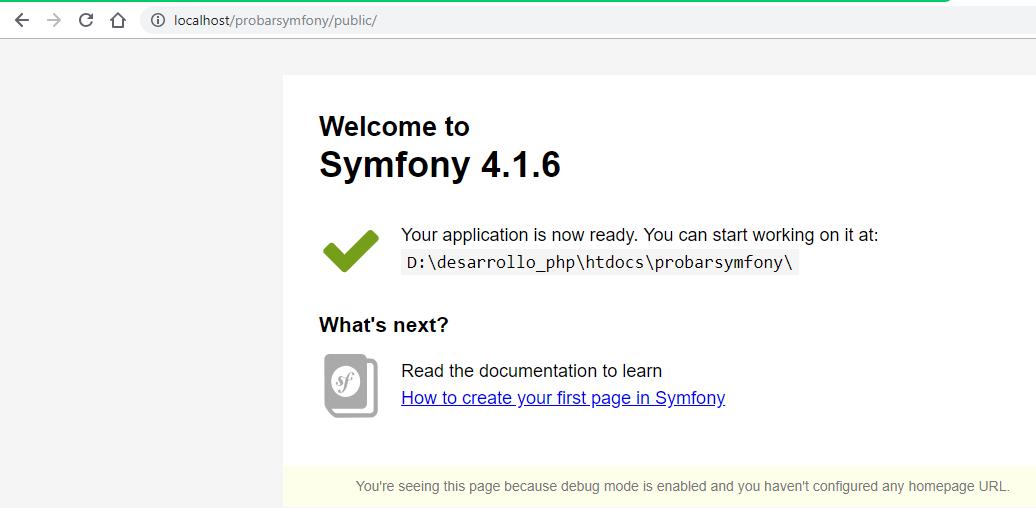Click "Read the documentation to learn" text
Screen dimensions: 1036x508
[531, 371]
